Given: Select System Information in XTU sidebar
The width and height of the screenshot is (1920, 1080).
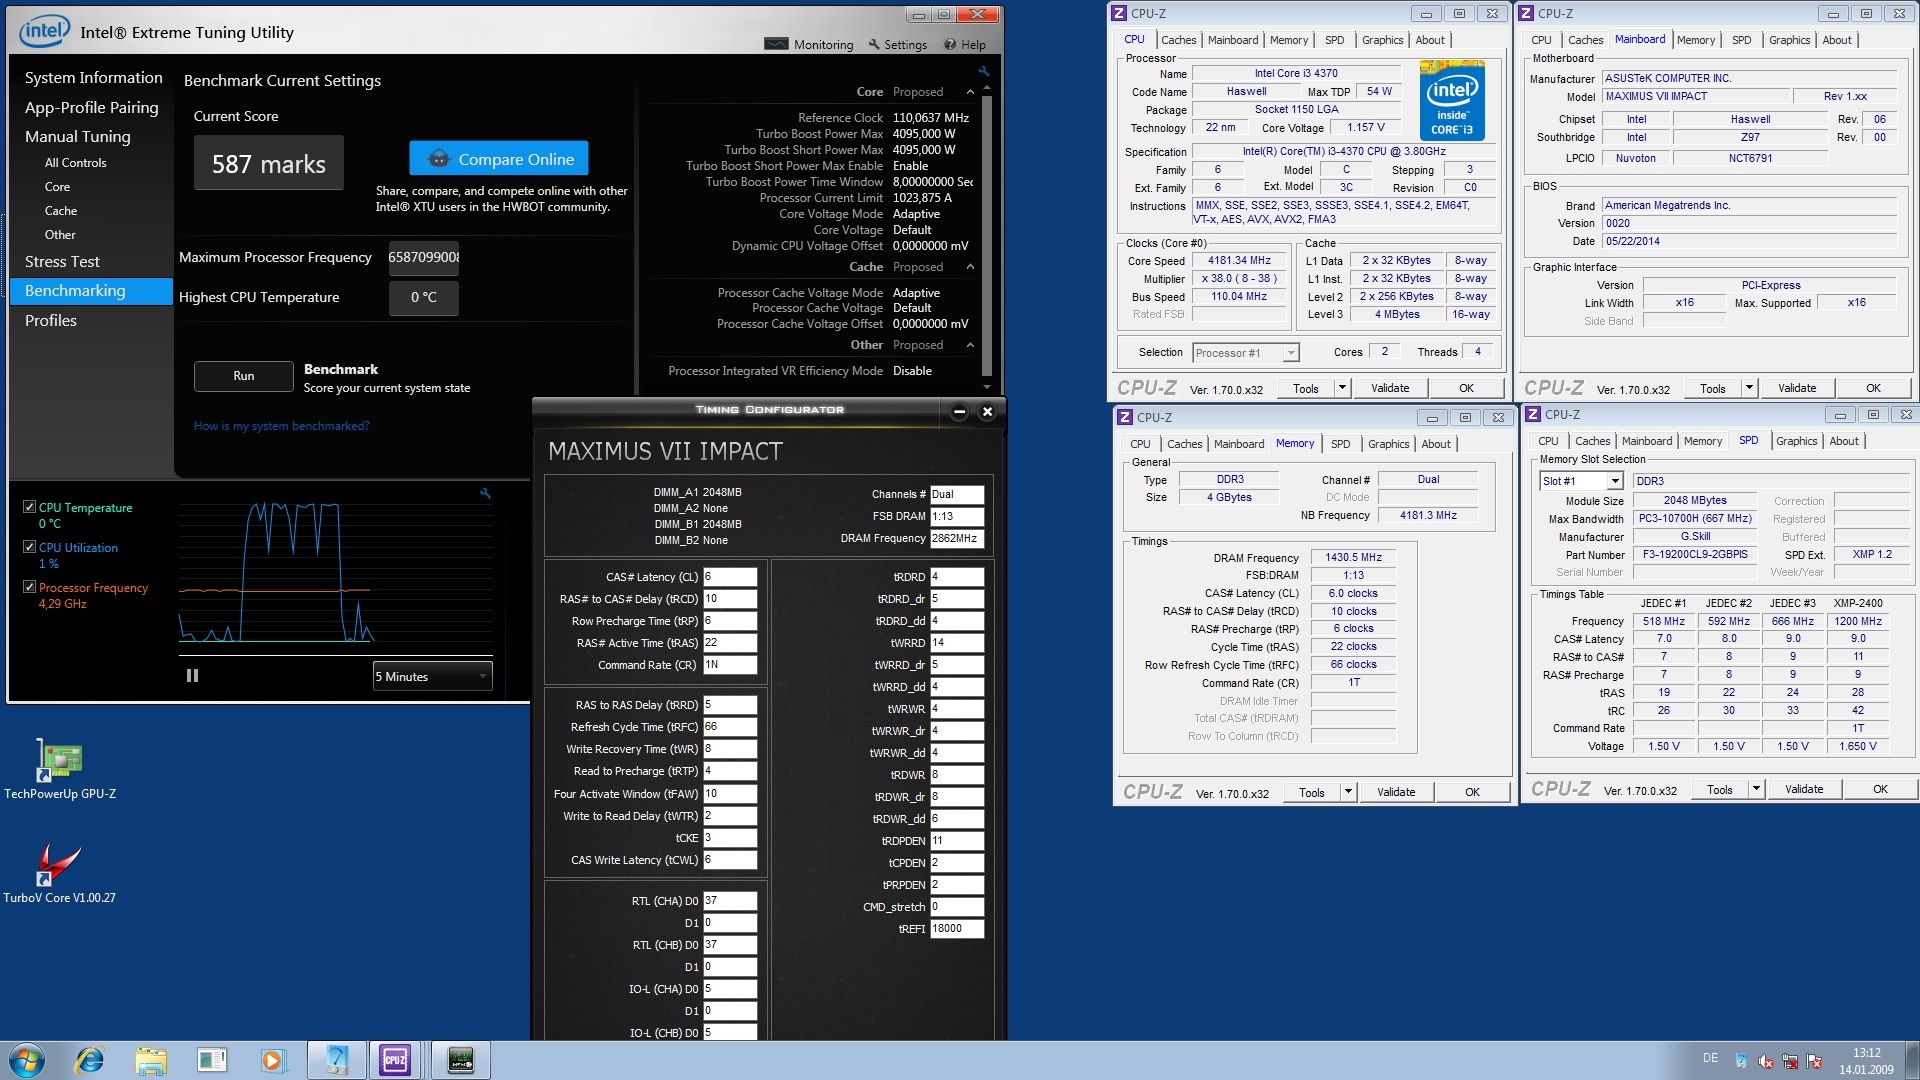Looking at the screenshot, I should tap(93, 78).
